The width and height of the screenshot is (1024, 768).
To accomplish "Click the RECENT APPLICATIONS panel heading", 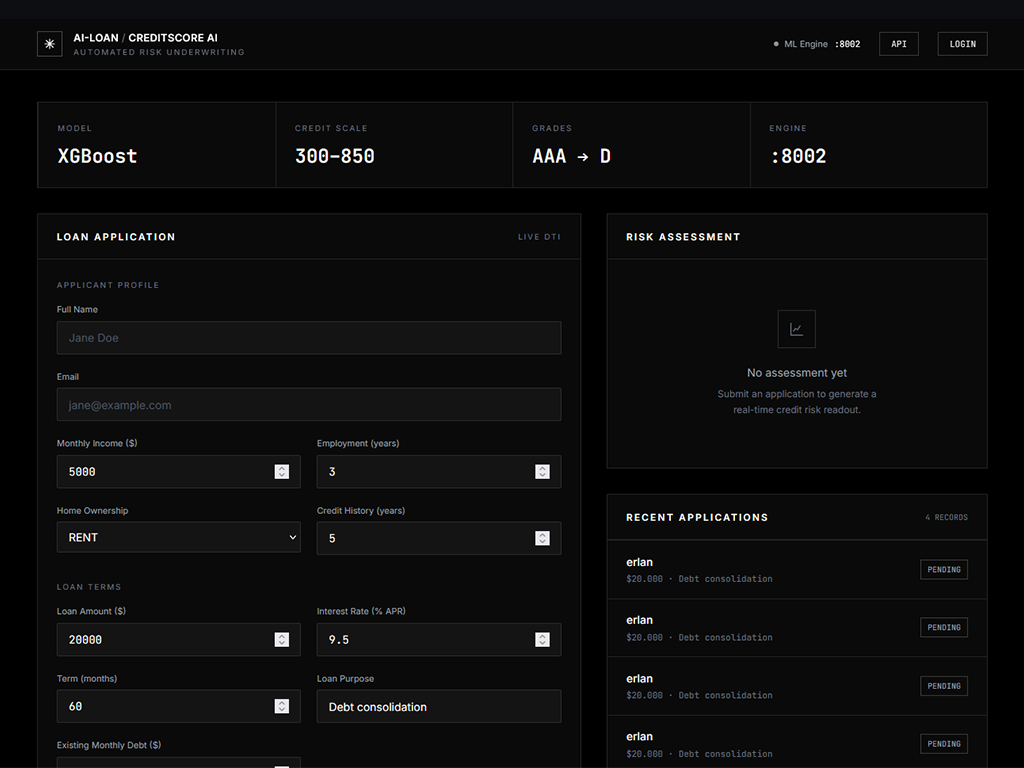I will pyautogui.click(x=697, y=517).
